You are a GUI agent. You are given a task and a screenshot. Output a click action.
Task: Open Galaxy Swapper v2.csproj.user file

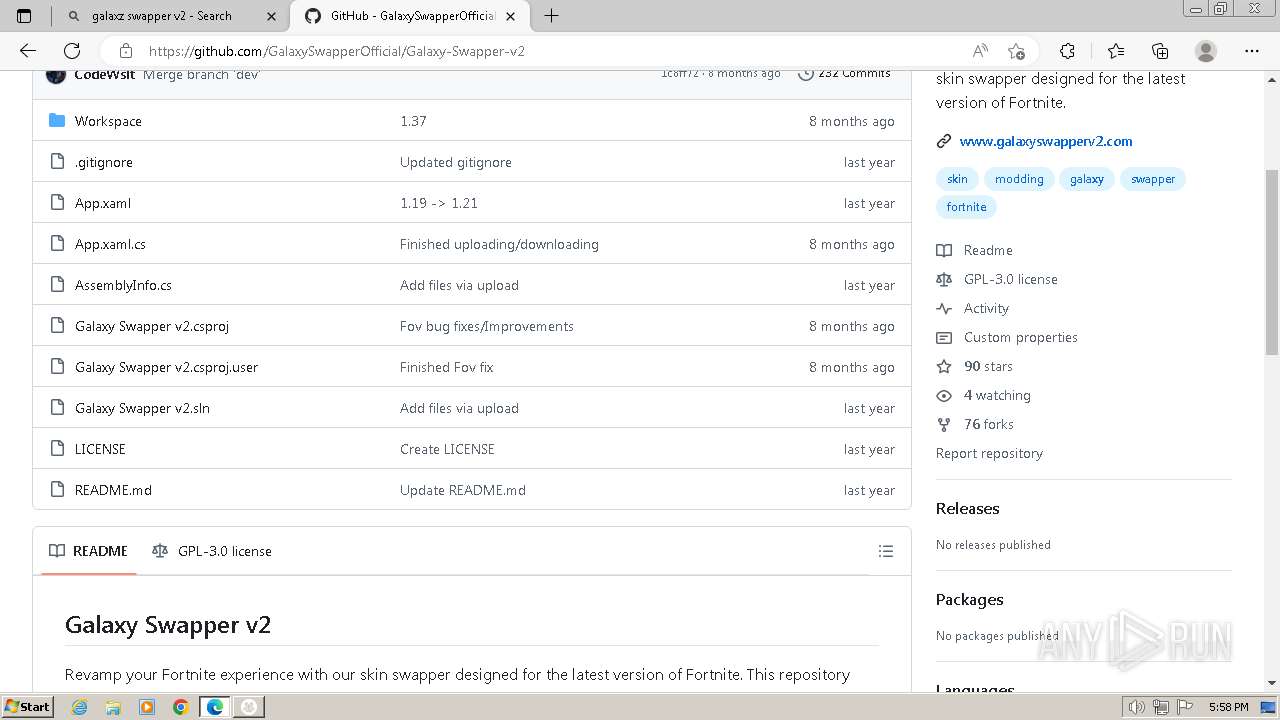(x=166, y=367)
